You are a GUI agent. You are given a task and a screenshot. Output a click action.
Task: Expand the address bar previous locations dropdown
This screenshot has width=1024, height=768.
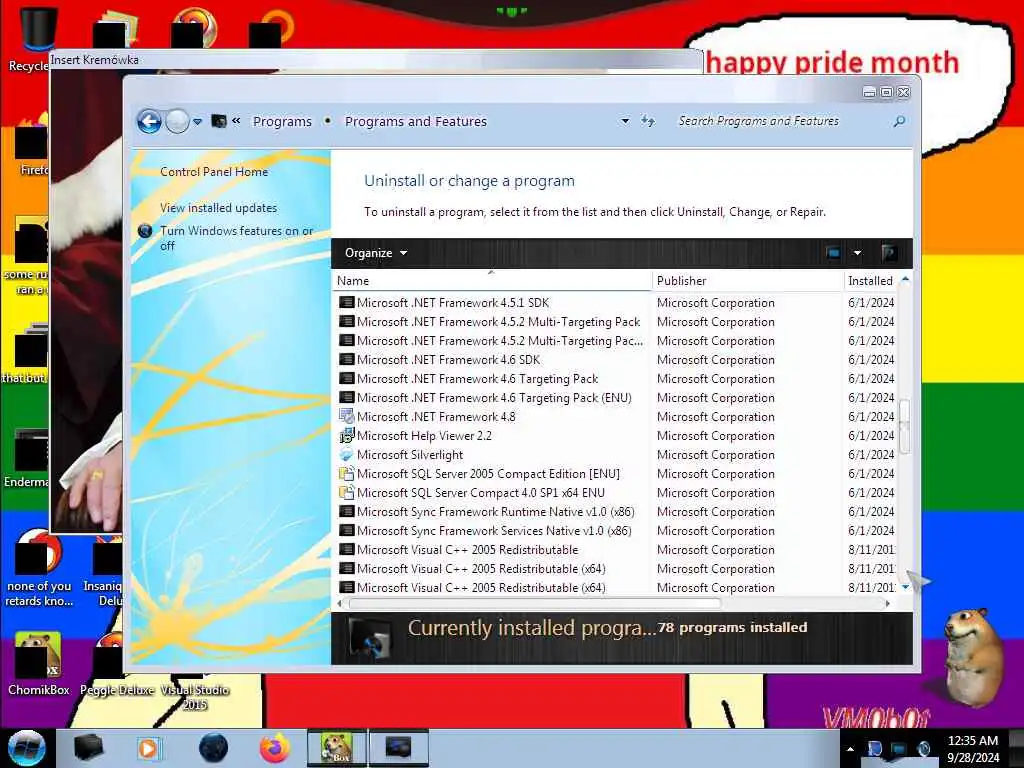tap(625, 121)
